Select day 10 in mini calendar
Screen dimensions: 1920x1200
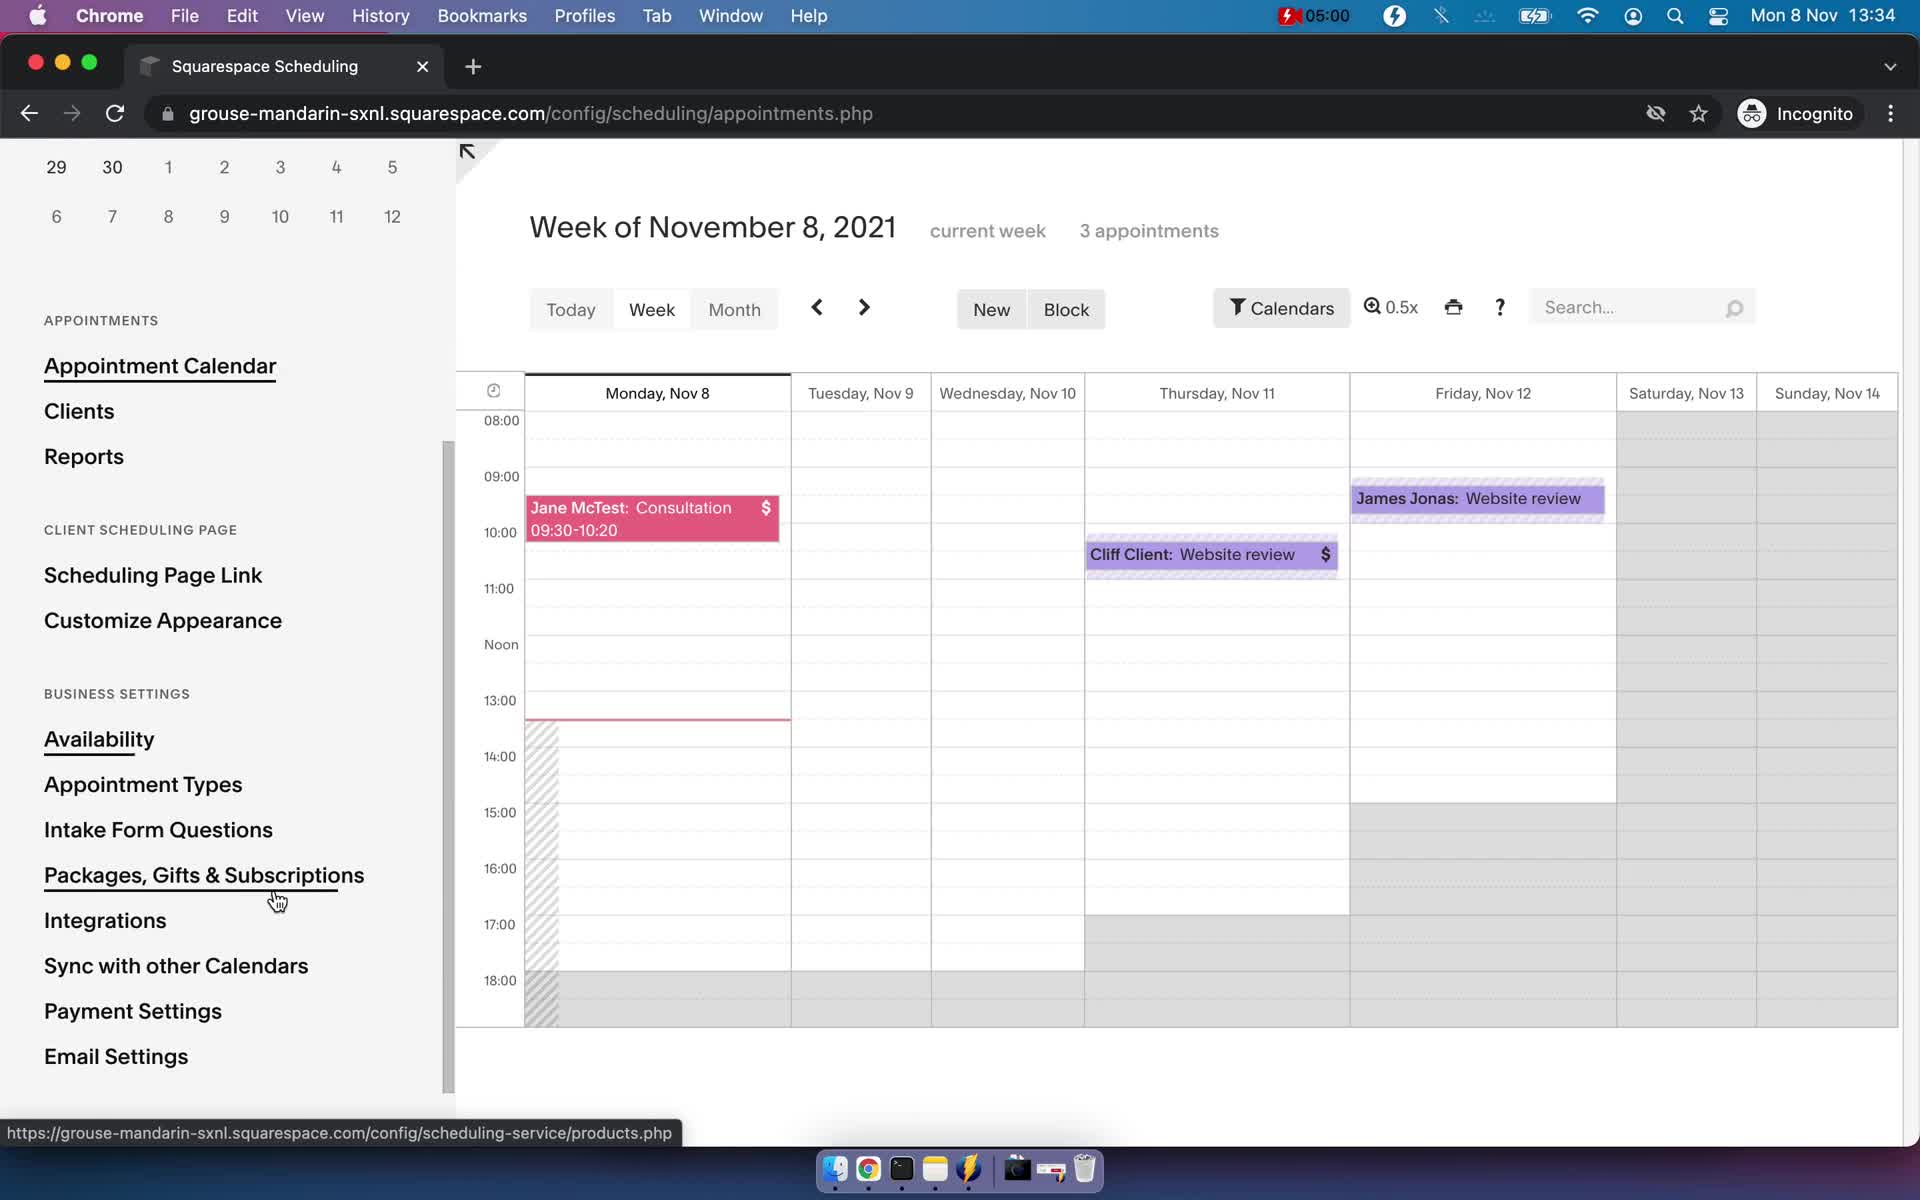pos(280,216)
